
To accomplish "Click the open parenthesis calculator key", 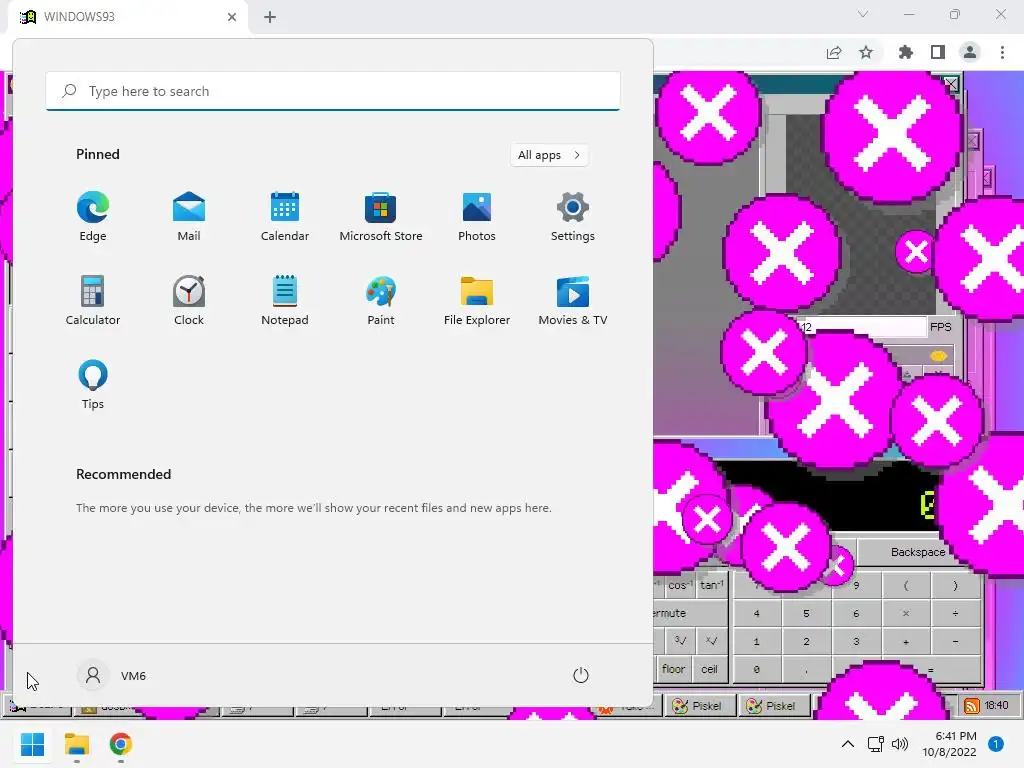I will [906, 586].
